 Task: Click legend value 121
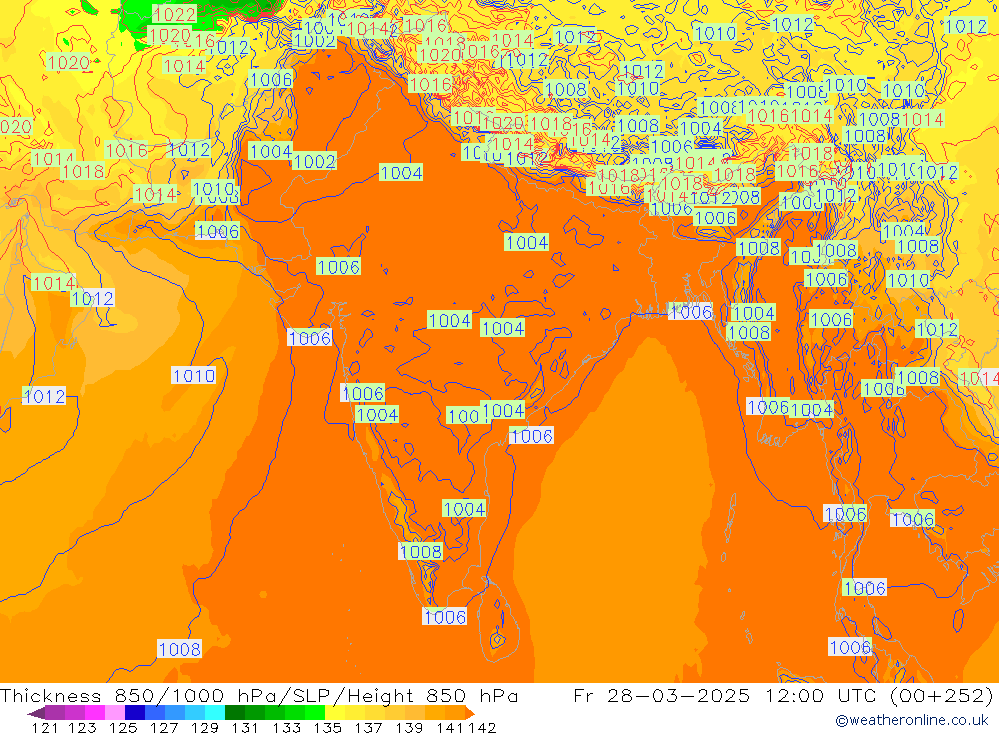click(45, 727)
